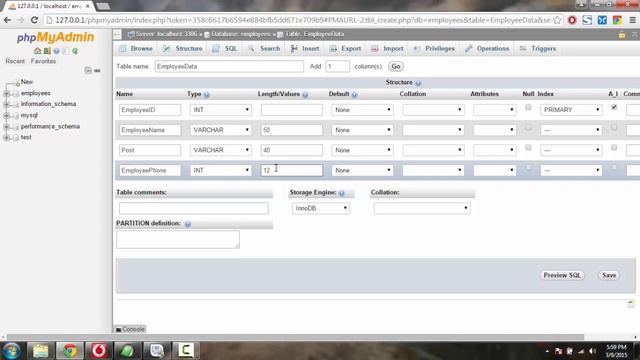Expand the information_schema tree node
Image resolution: width=640 pixels, height=360 pixels.
7,104
